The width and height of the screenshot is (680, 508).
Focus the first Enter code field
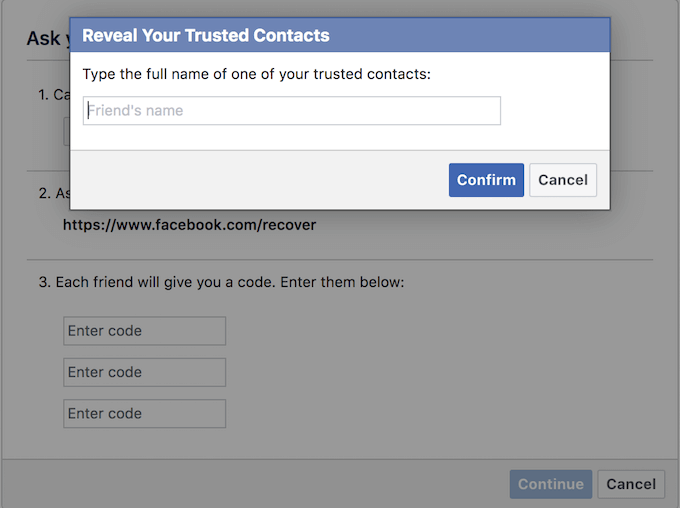pyautogui.click(x=145, y=331)
